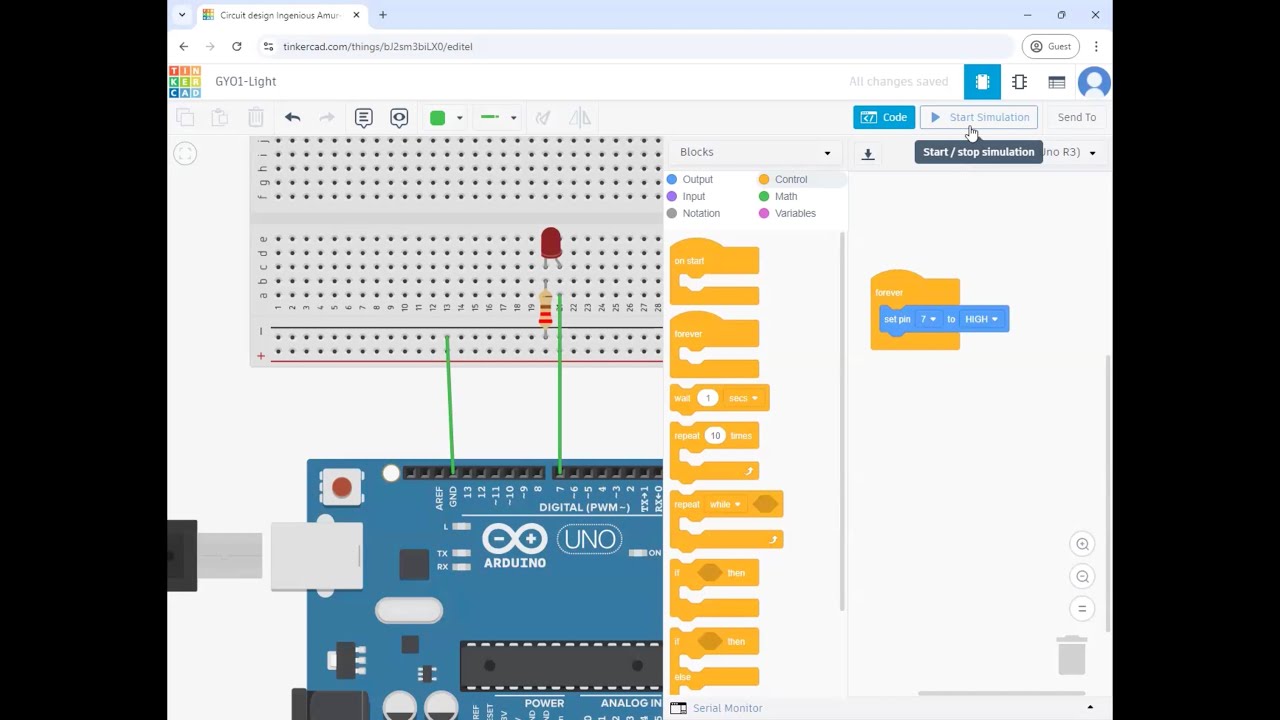The image size is (1280, 720).
Task: Open the Arduino board selector dropdown
Action: [1092, 153]
